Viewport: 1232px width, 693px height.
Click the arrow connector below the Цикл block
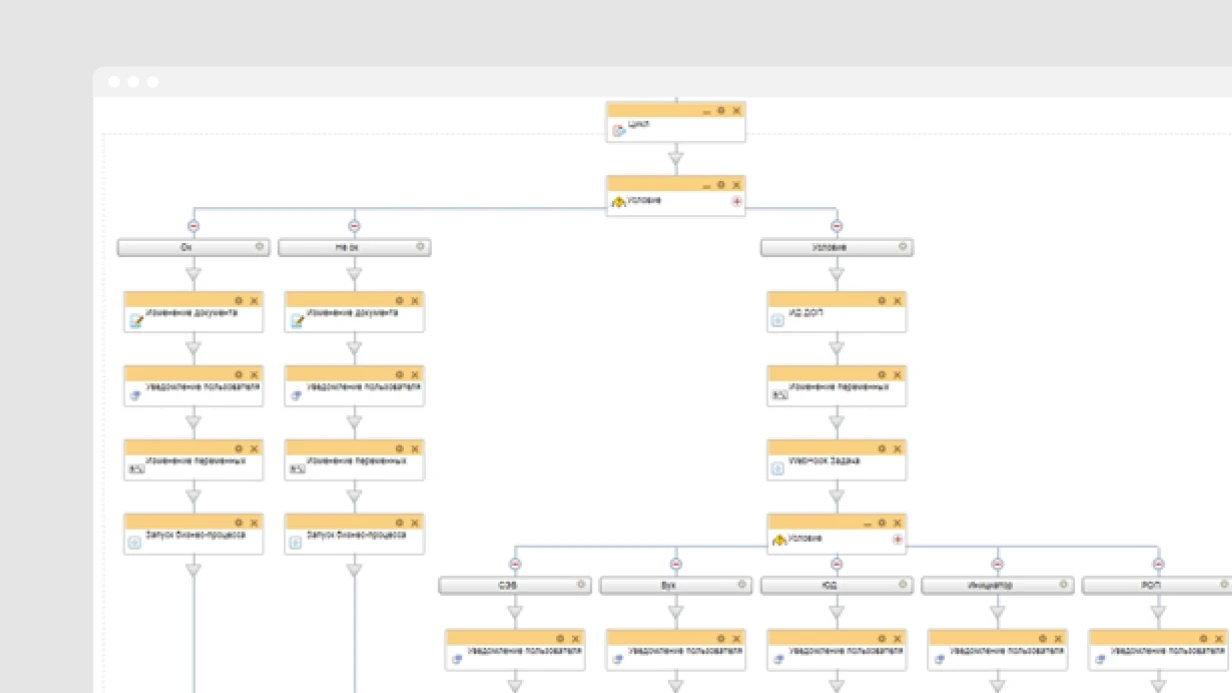pyautogui.click(x=676, y=159)
